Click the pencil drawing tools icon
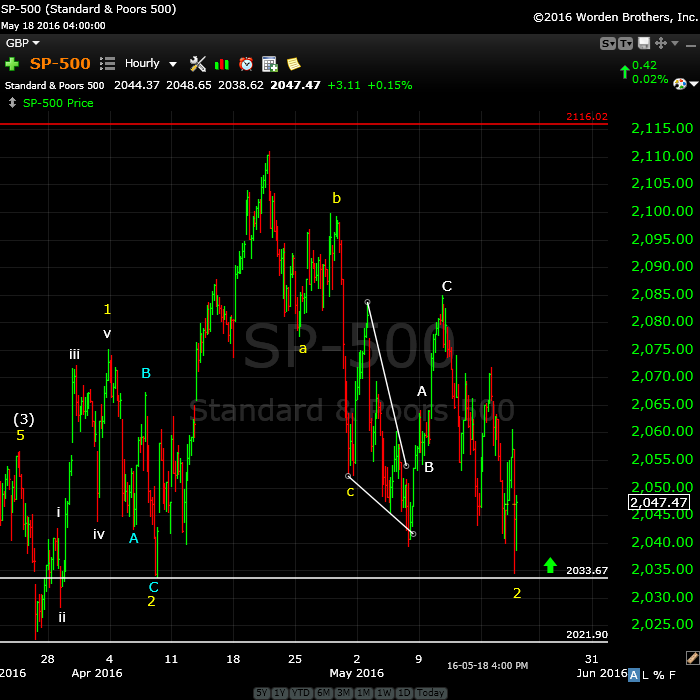 coord(692,658)
